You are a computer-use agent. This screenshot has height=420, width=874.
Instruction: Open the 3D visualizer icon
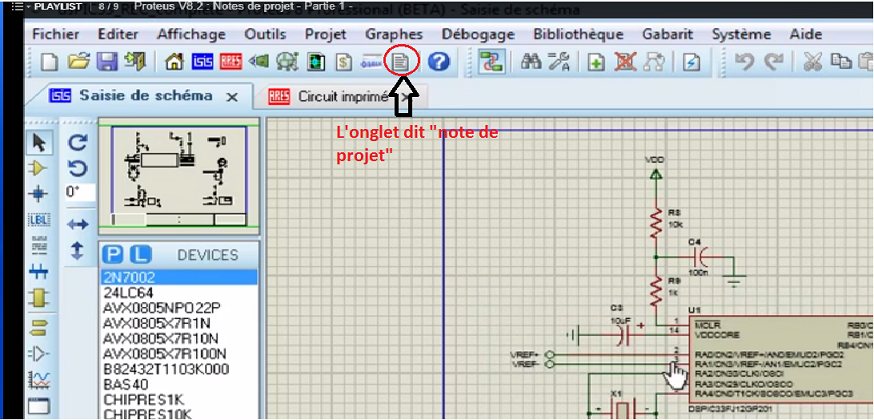click(x=259, y=62)
